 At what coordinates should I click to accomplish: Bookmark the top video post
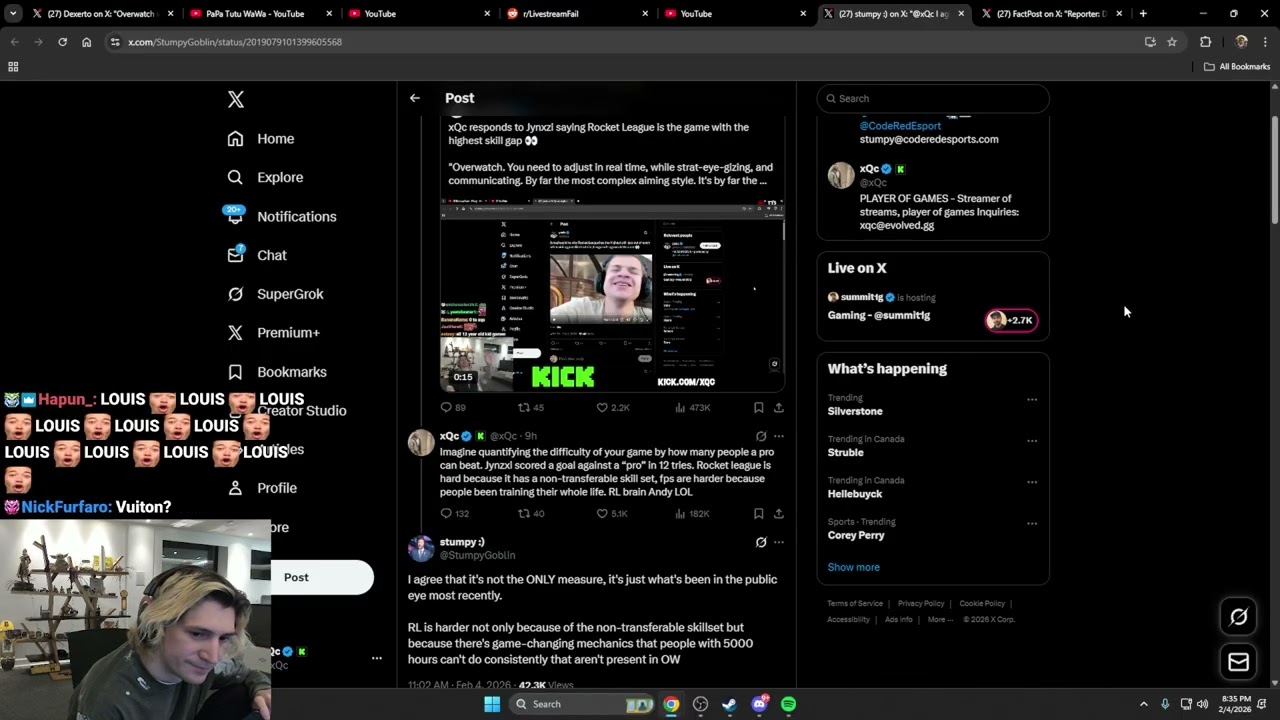click(x=758, y=408)
